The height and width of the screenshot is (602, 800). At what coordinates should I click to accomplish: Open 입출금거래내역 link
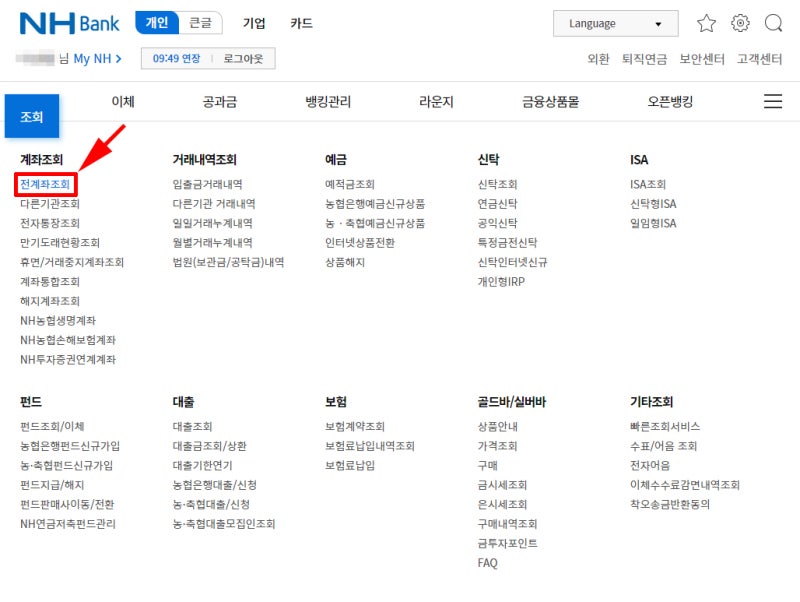[x=207, y=184]
